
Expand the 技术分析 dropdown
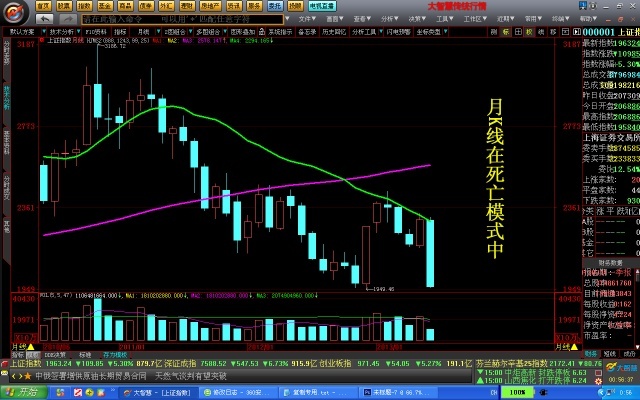point(79,31)
